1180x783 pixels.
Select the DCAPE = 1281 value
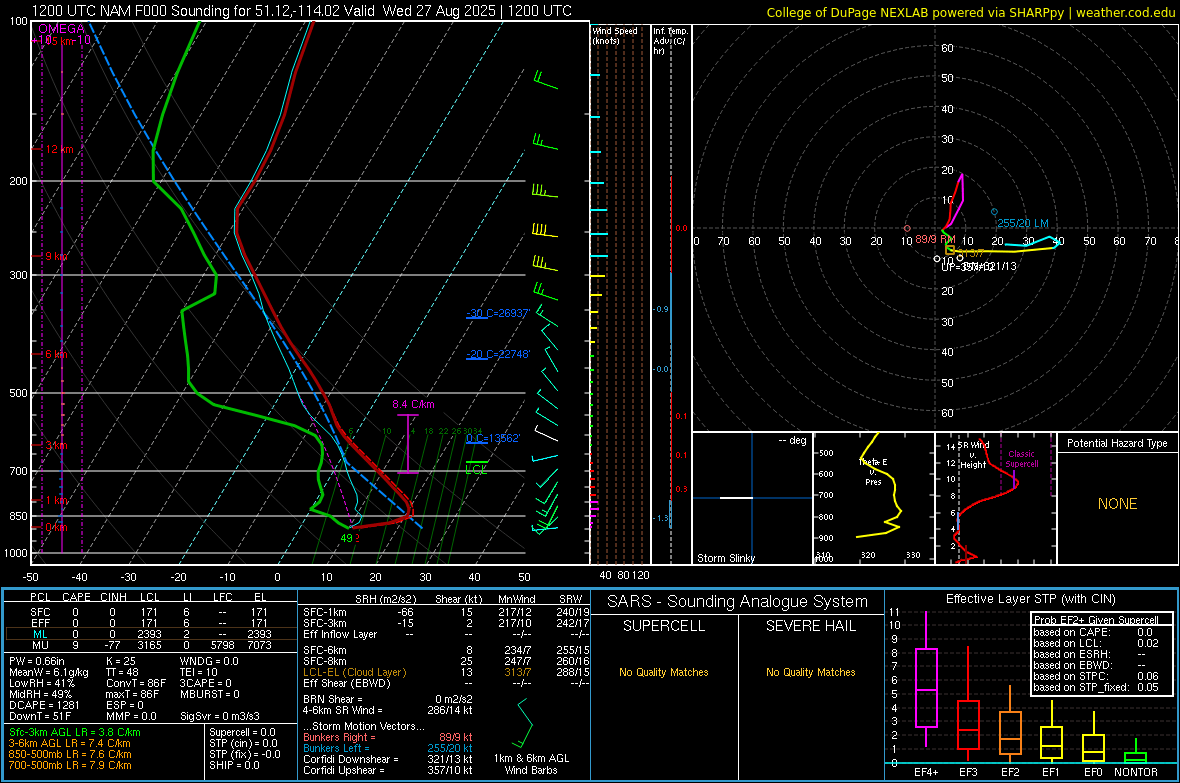(x=44, y=705)
